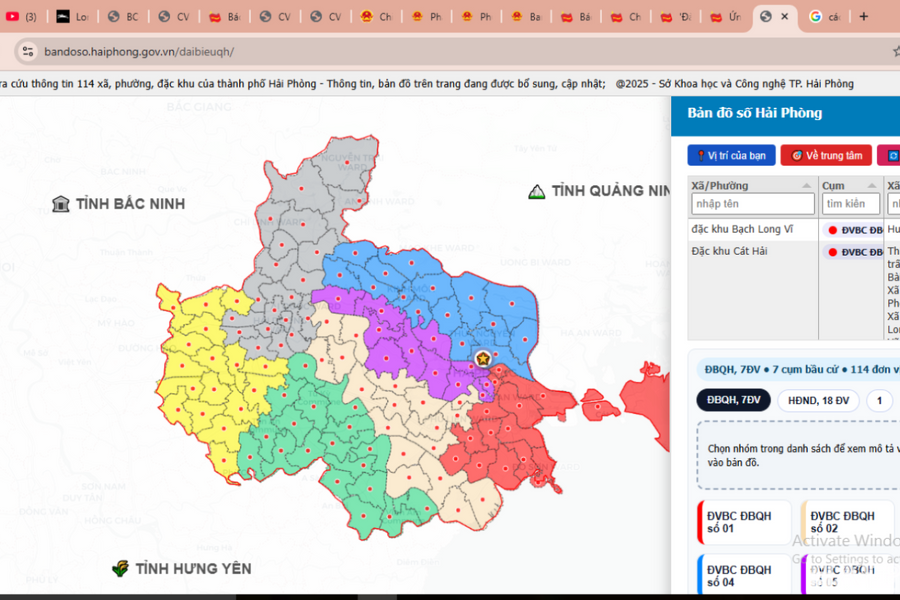
Task: Sort the Cụm column with its arrow
Action: point(872,185)
